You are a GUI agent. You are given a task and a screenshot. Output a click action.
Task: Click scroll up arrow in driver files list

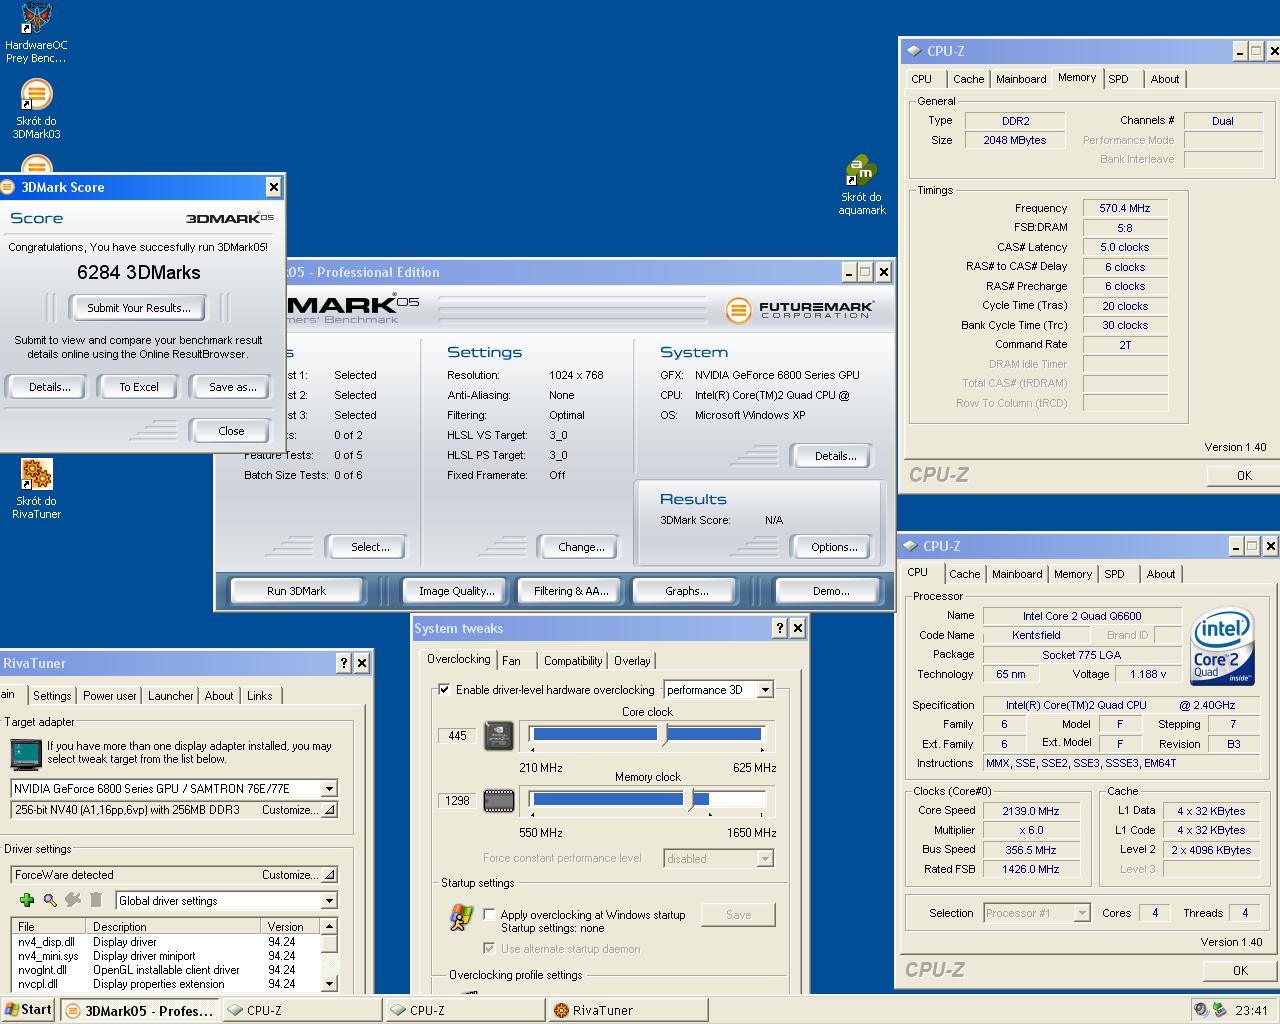(329, 926)
